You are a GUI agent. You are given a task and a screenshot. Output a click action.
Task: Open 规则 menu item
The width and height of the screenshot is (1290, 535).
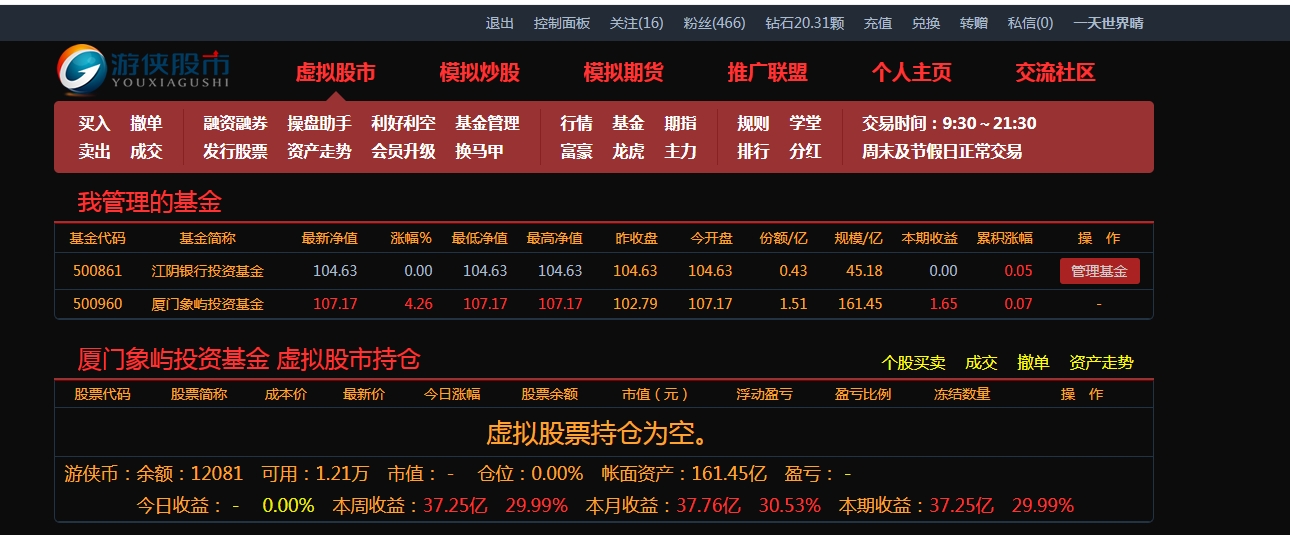coord(753,123)
